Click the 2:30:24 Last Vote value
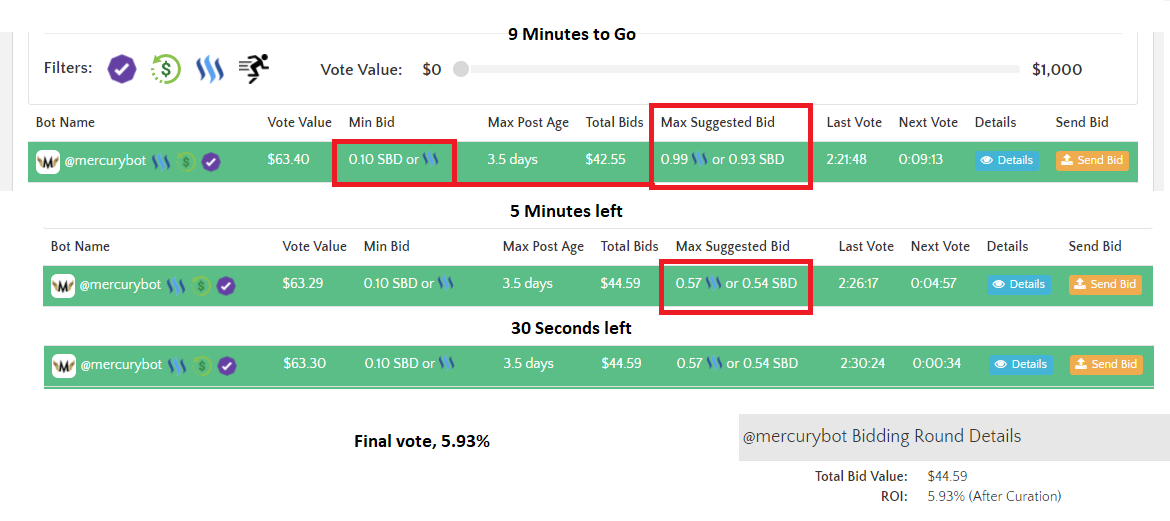Screen dimensions: 1170x521 coord(865,364)
